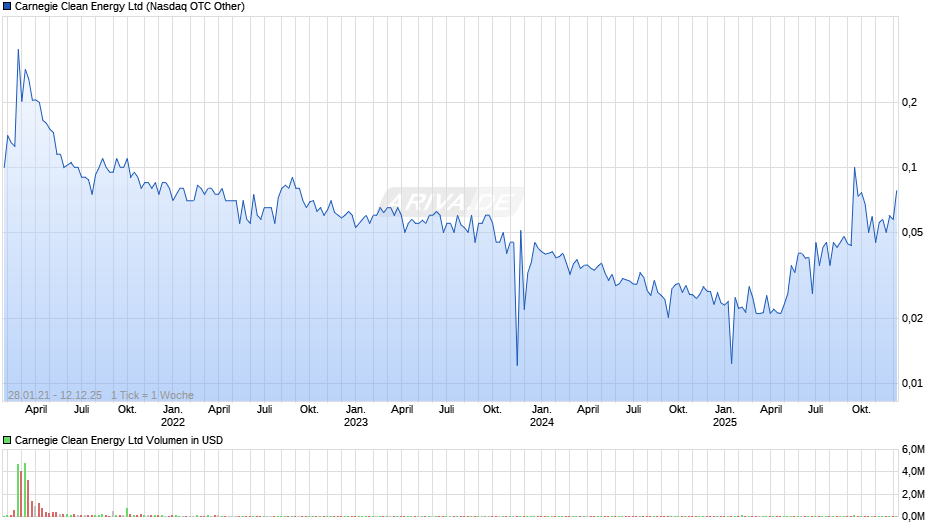The image size is (940, 526).
Task: Click the sharp price dip in late 2023
Action: pos(517,365)
